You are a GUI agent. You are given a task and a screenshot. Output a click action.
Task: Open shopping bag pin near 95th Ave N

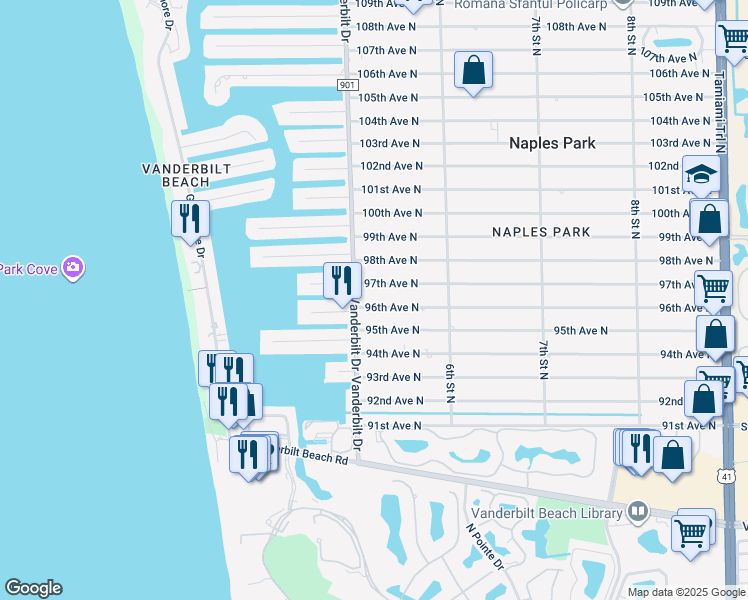click(x=716, y=335)
